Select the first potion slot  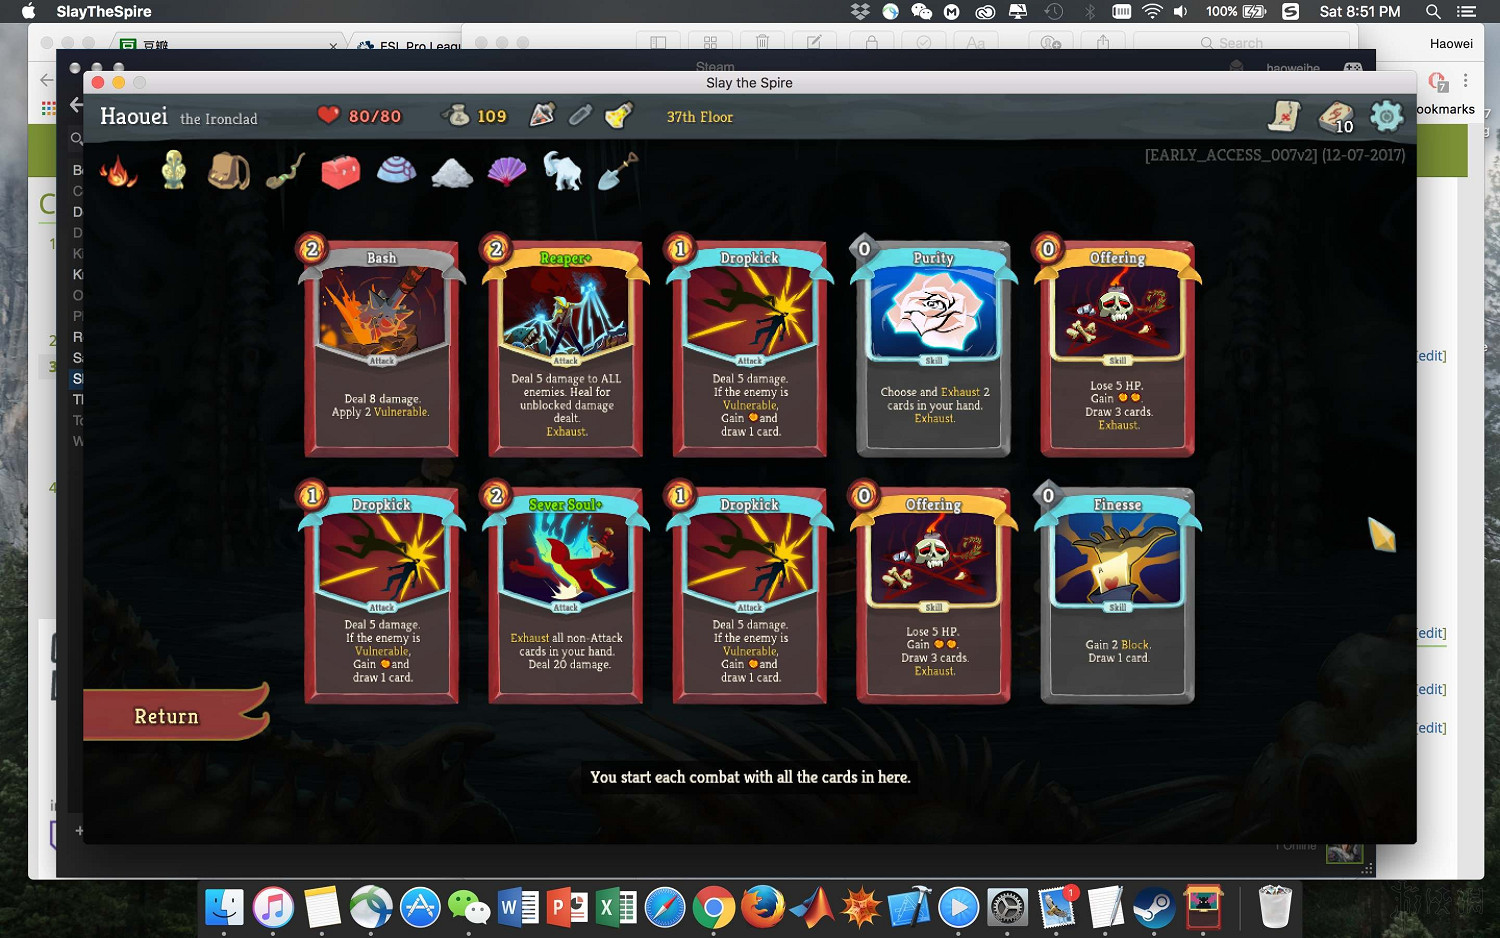tap(542, 116)
